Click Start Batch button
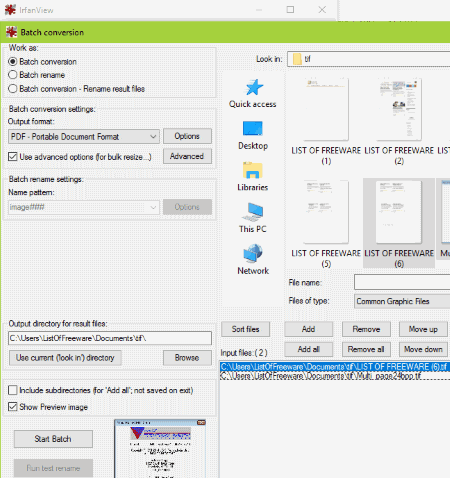 (x=53, y=439)
